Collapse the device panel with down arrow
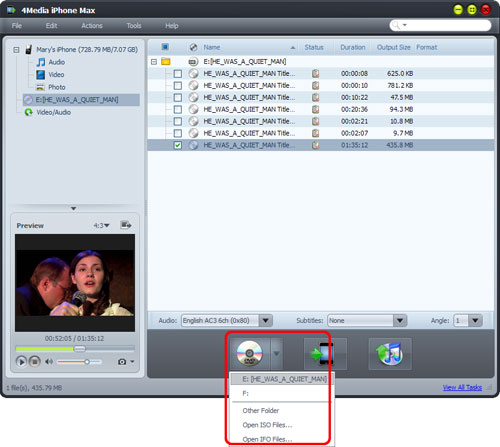The image size is (500, 447). 74,209
